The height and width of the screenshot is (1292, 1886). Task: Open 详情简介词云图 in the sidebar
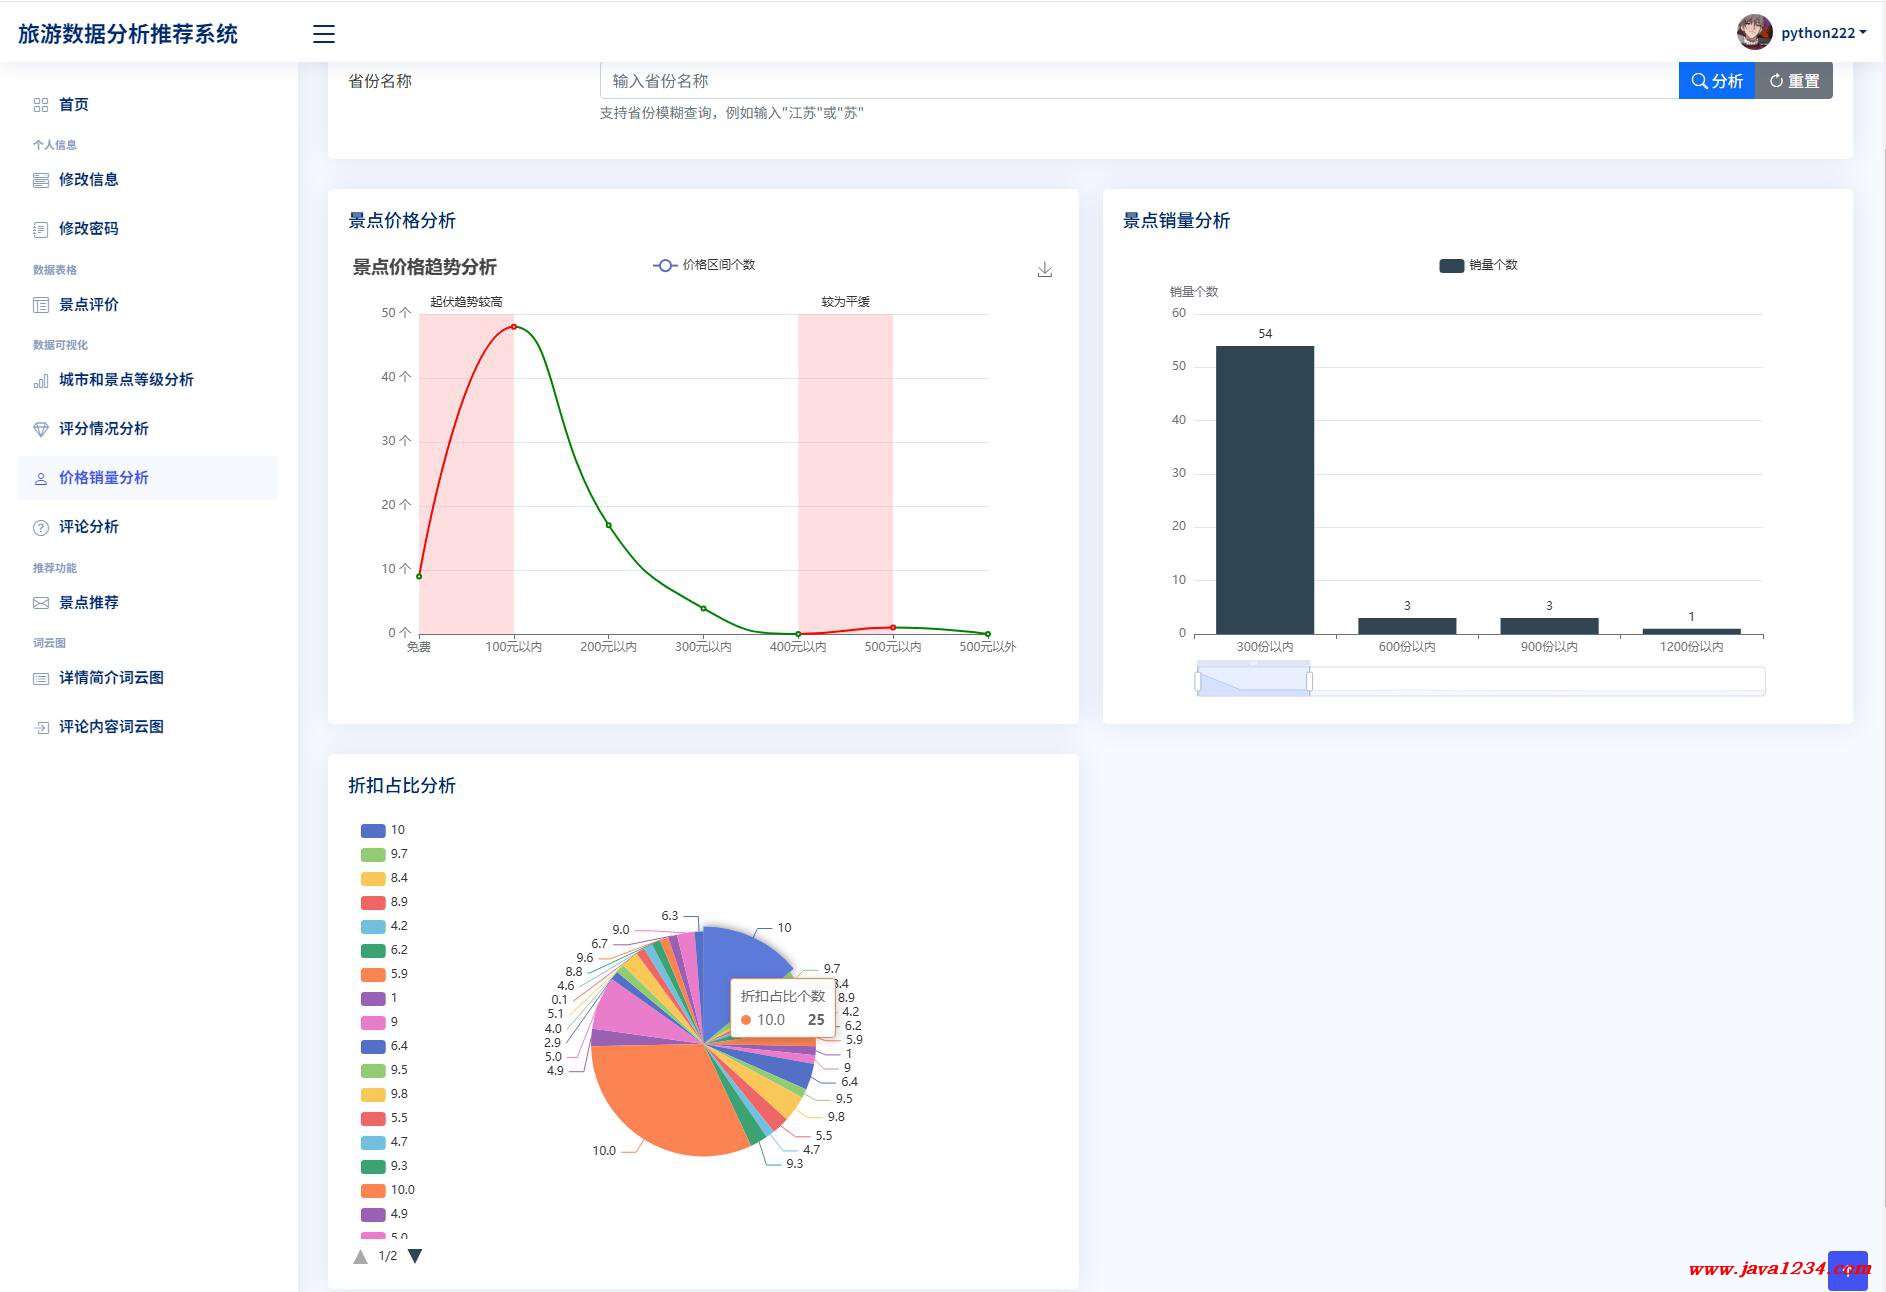point(111,678)
